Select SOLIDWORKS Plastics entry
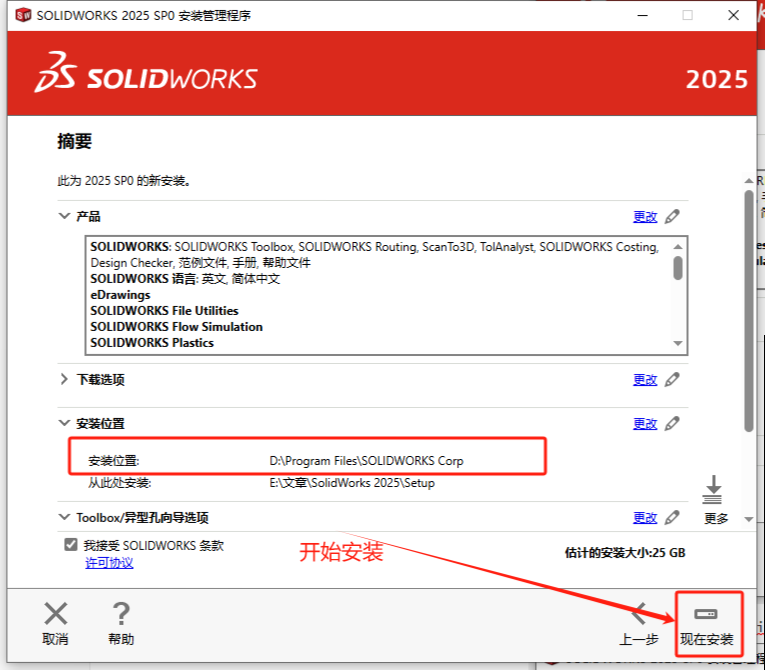This screenshot has height=670, width=765. (x=152, y=343)
